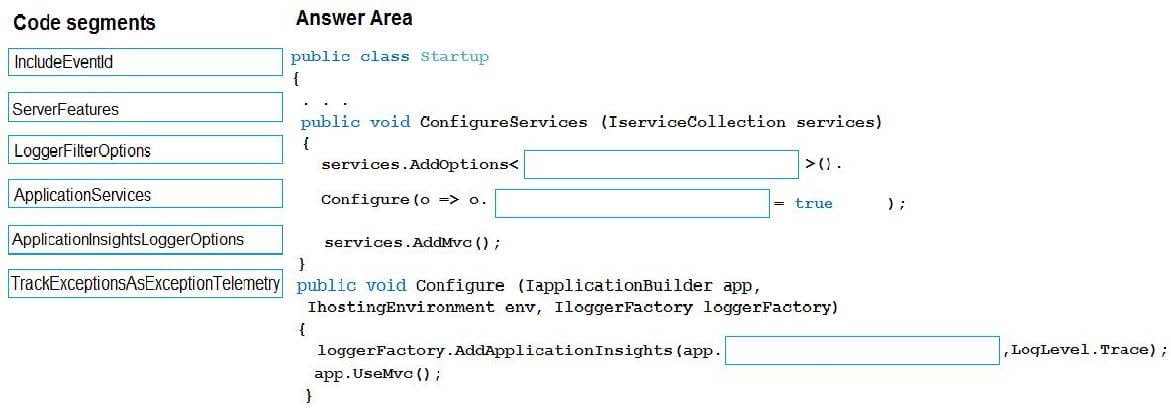Pick the LoggerFilterOptions code segment
Viewport: 1171px width, 408px height.
pyautogui.click(x=145, y=151)
